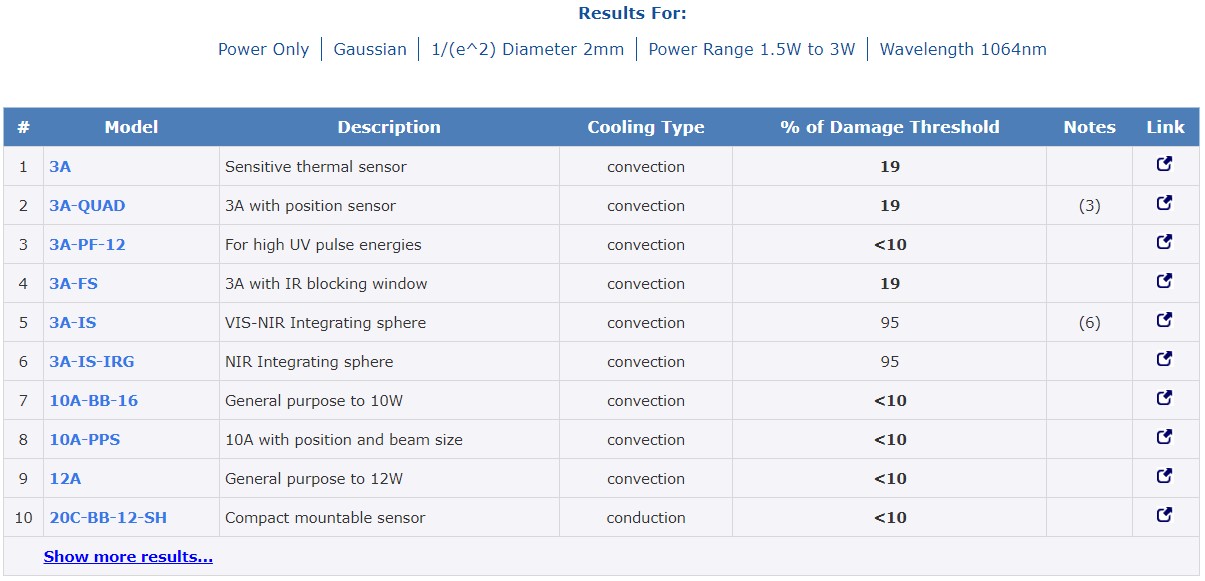Sort by the Model column header
The image size is (1205, 581).
click(131, 127)
